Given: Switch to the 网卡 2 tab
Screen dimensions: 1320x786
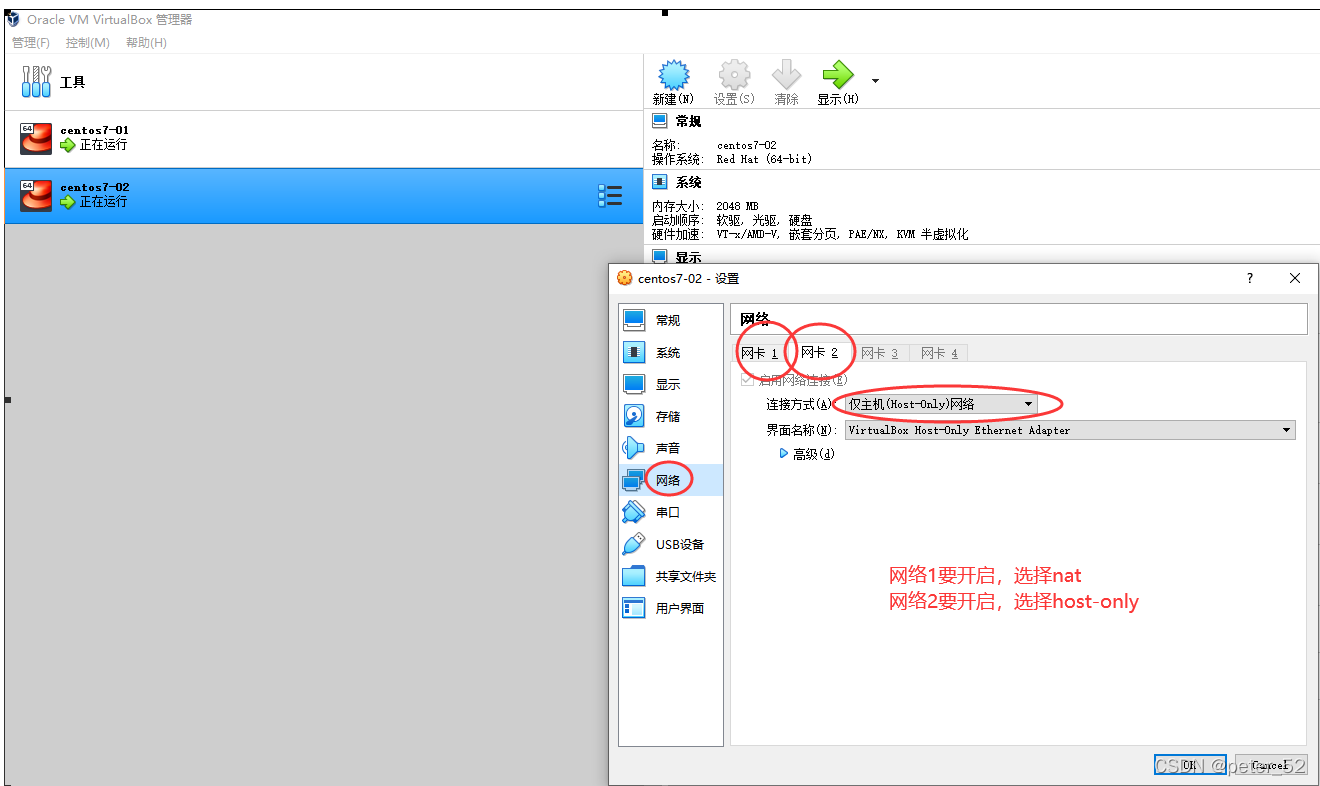Looking at the screenshot, I should 819,353.
